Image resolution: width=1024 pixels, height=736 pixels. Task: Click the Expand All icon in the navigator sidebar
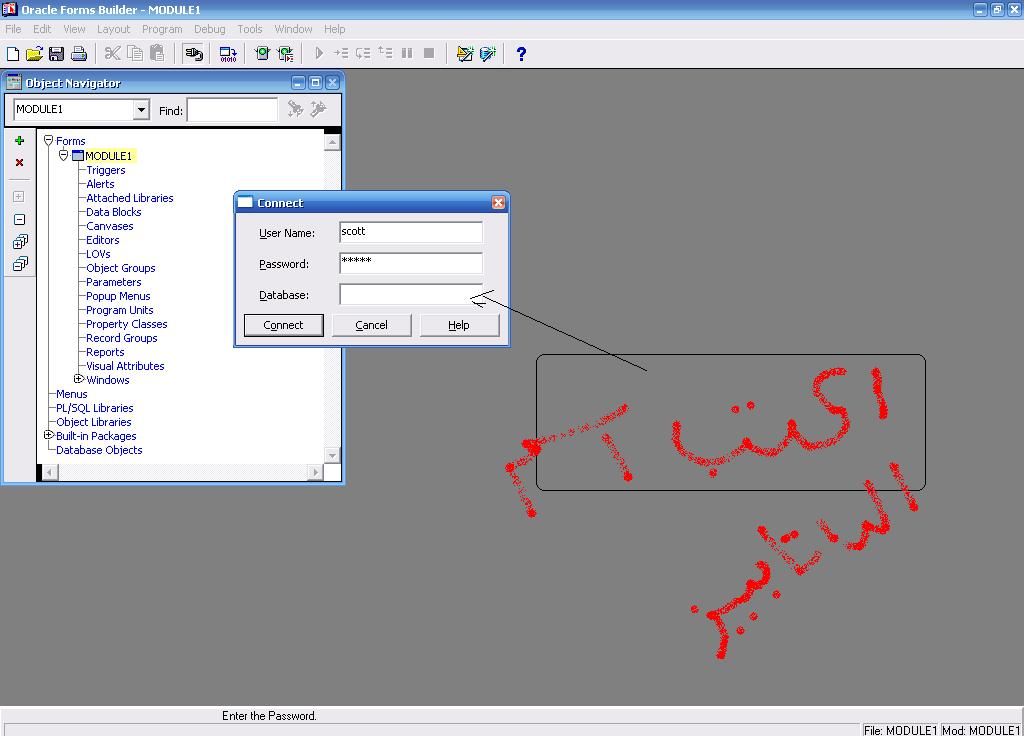tap(19, 242)
